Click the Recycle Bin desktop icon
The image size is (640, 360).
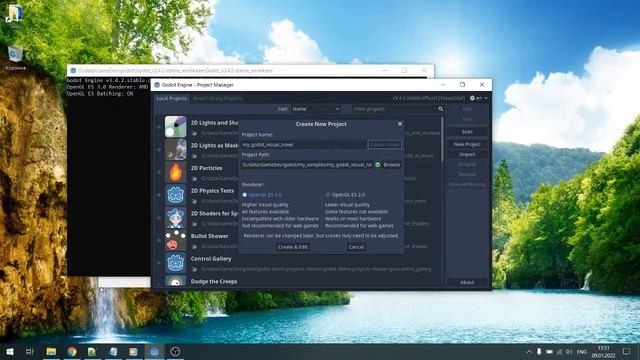(x=15, y=58)
